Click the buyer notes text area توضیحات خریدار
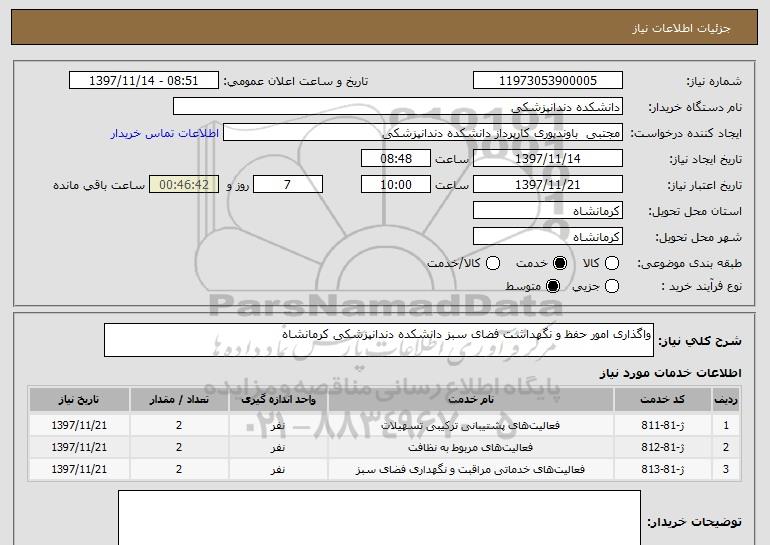The width and height of the screenshot is (770, 545). coord(379,518)
